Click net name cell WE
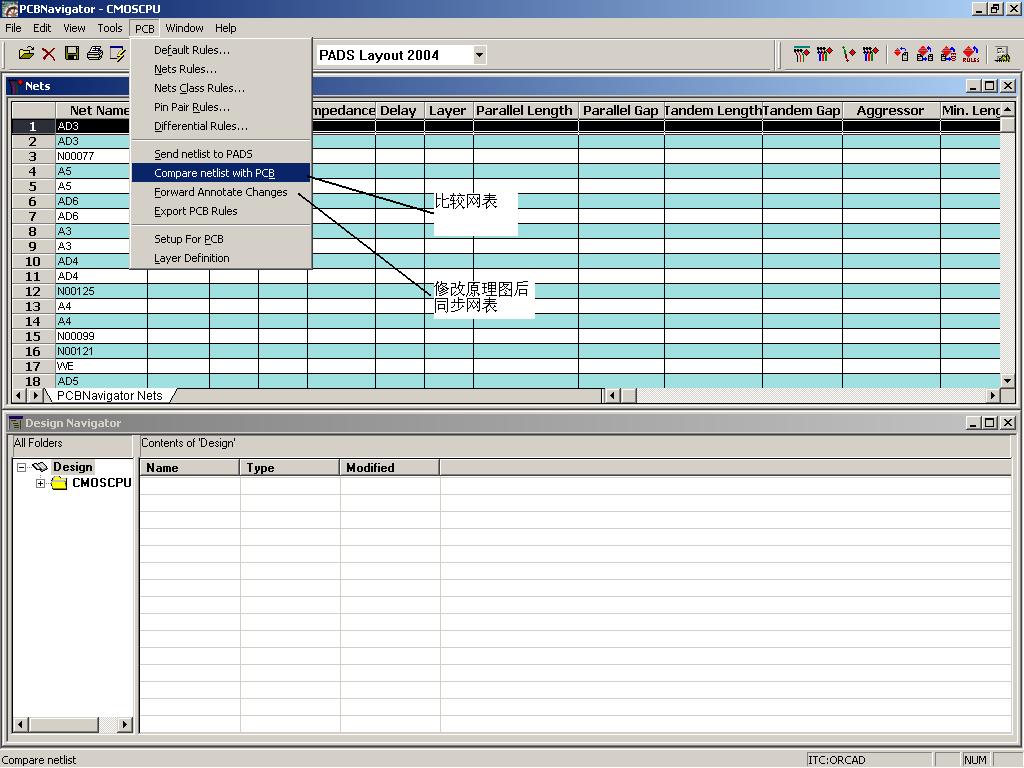 click(101, 366)
